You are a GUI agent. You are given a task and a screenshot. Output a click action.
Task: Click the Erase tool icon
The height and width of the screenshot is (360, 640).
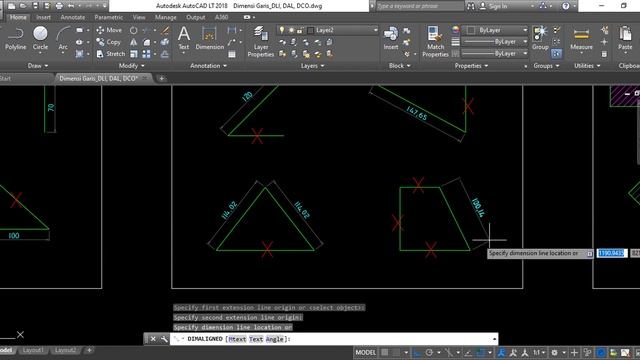click(x=165, y=30)
